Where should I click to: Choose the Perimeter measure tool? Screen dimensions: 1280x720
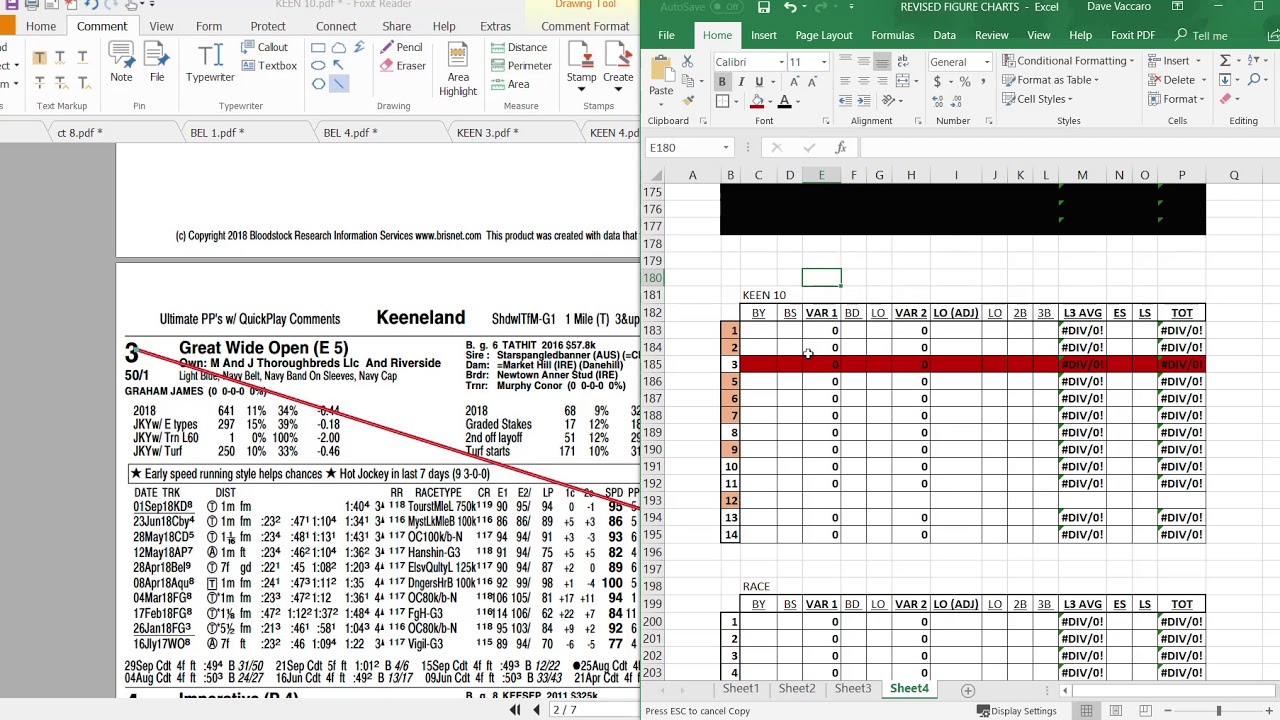[521, 66]
